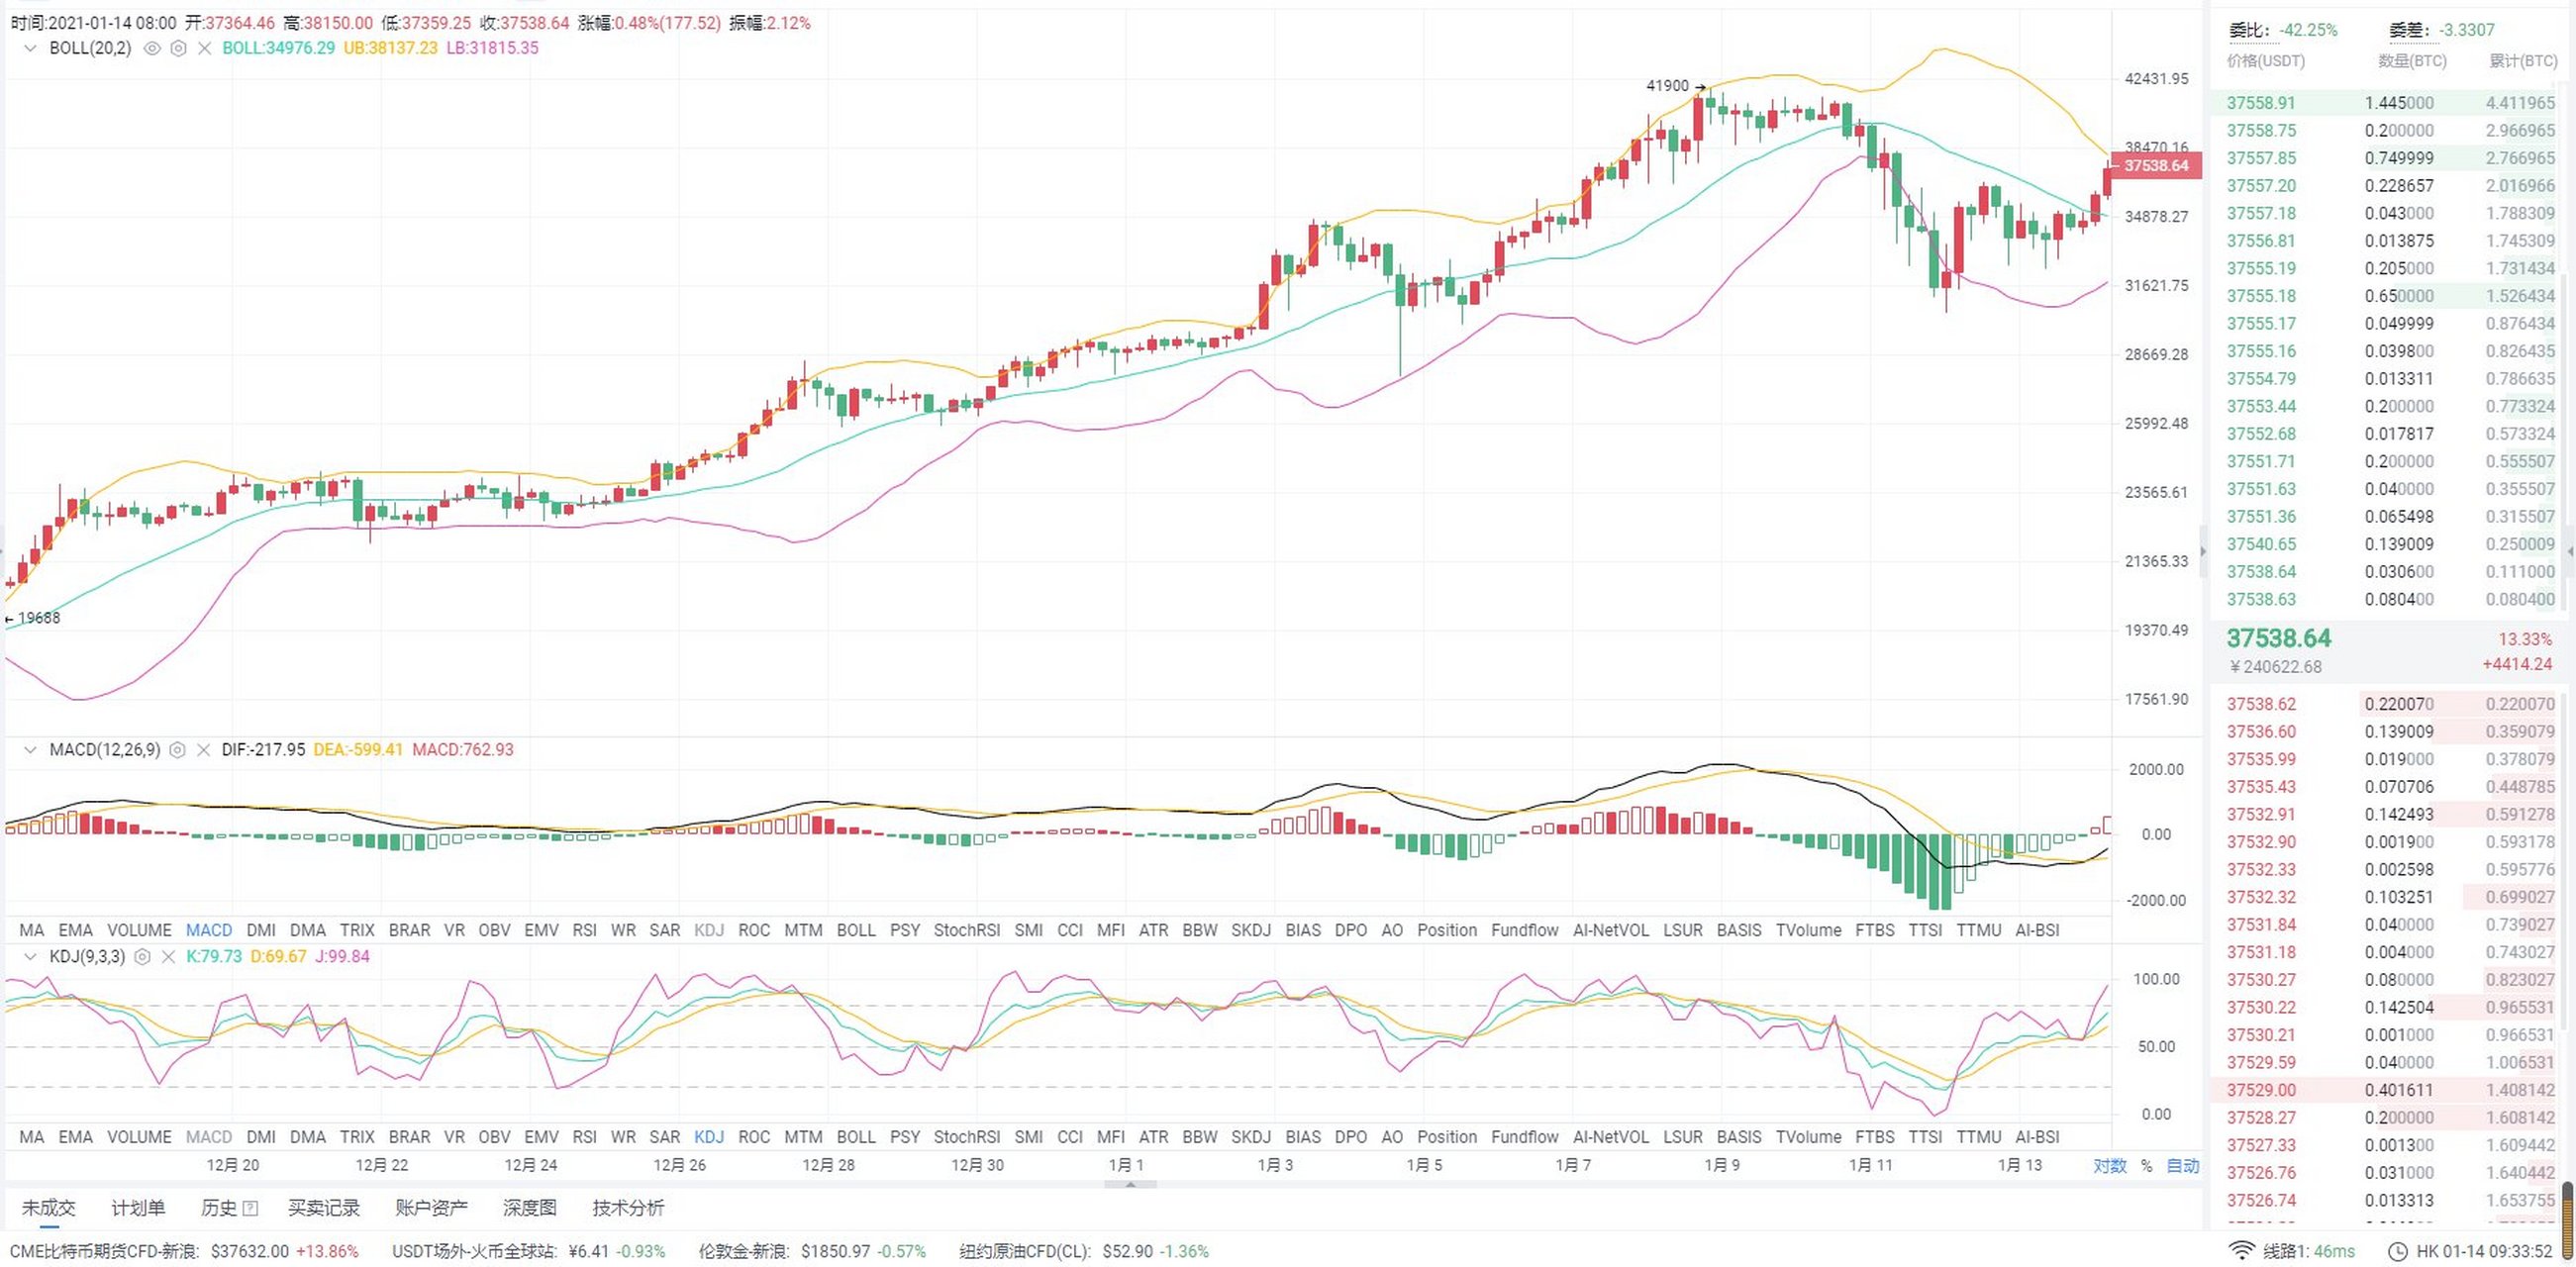Collapse the KDJ panel chevron
The height and width of the screenshot is (1267, 2576).
point(30,957)
